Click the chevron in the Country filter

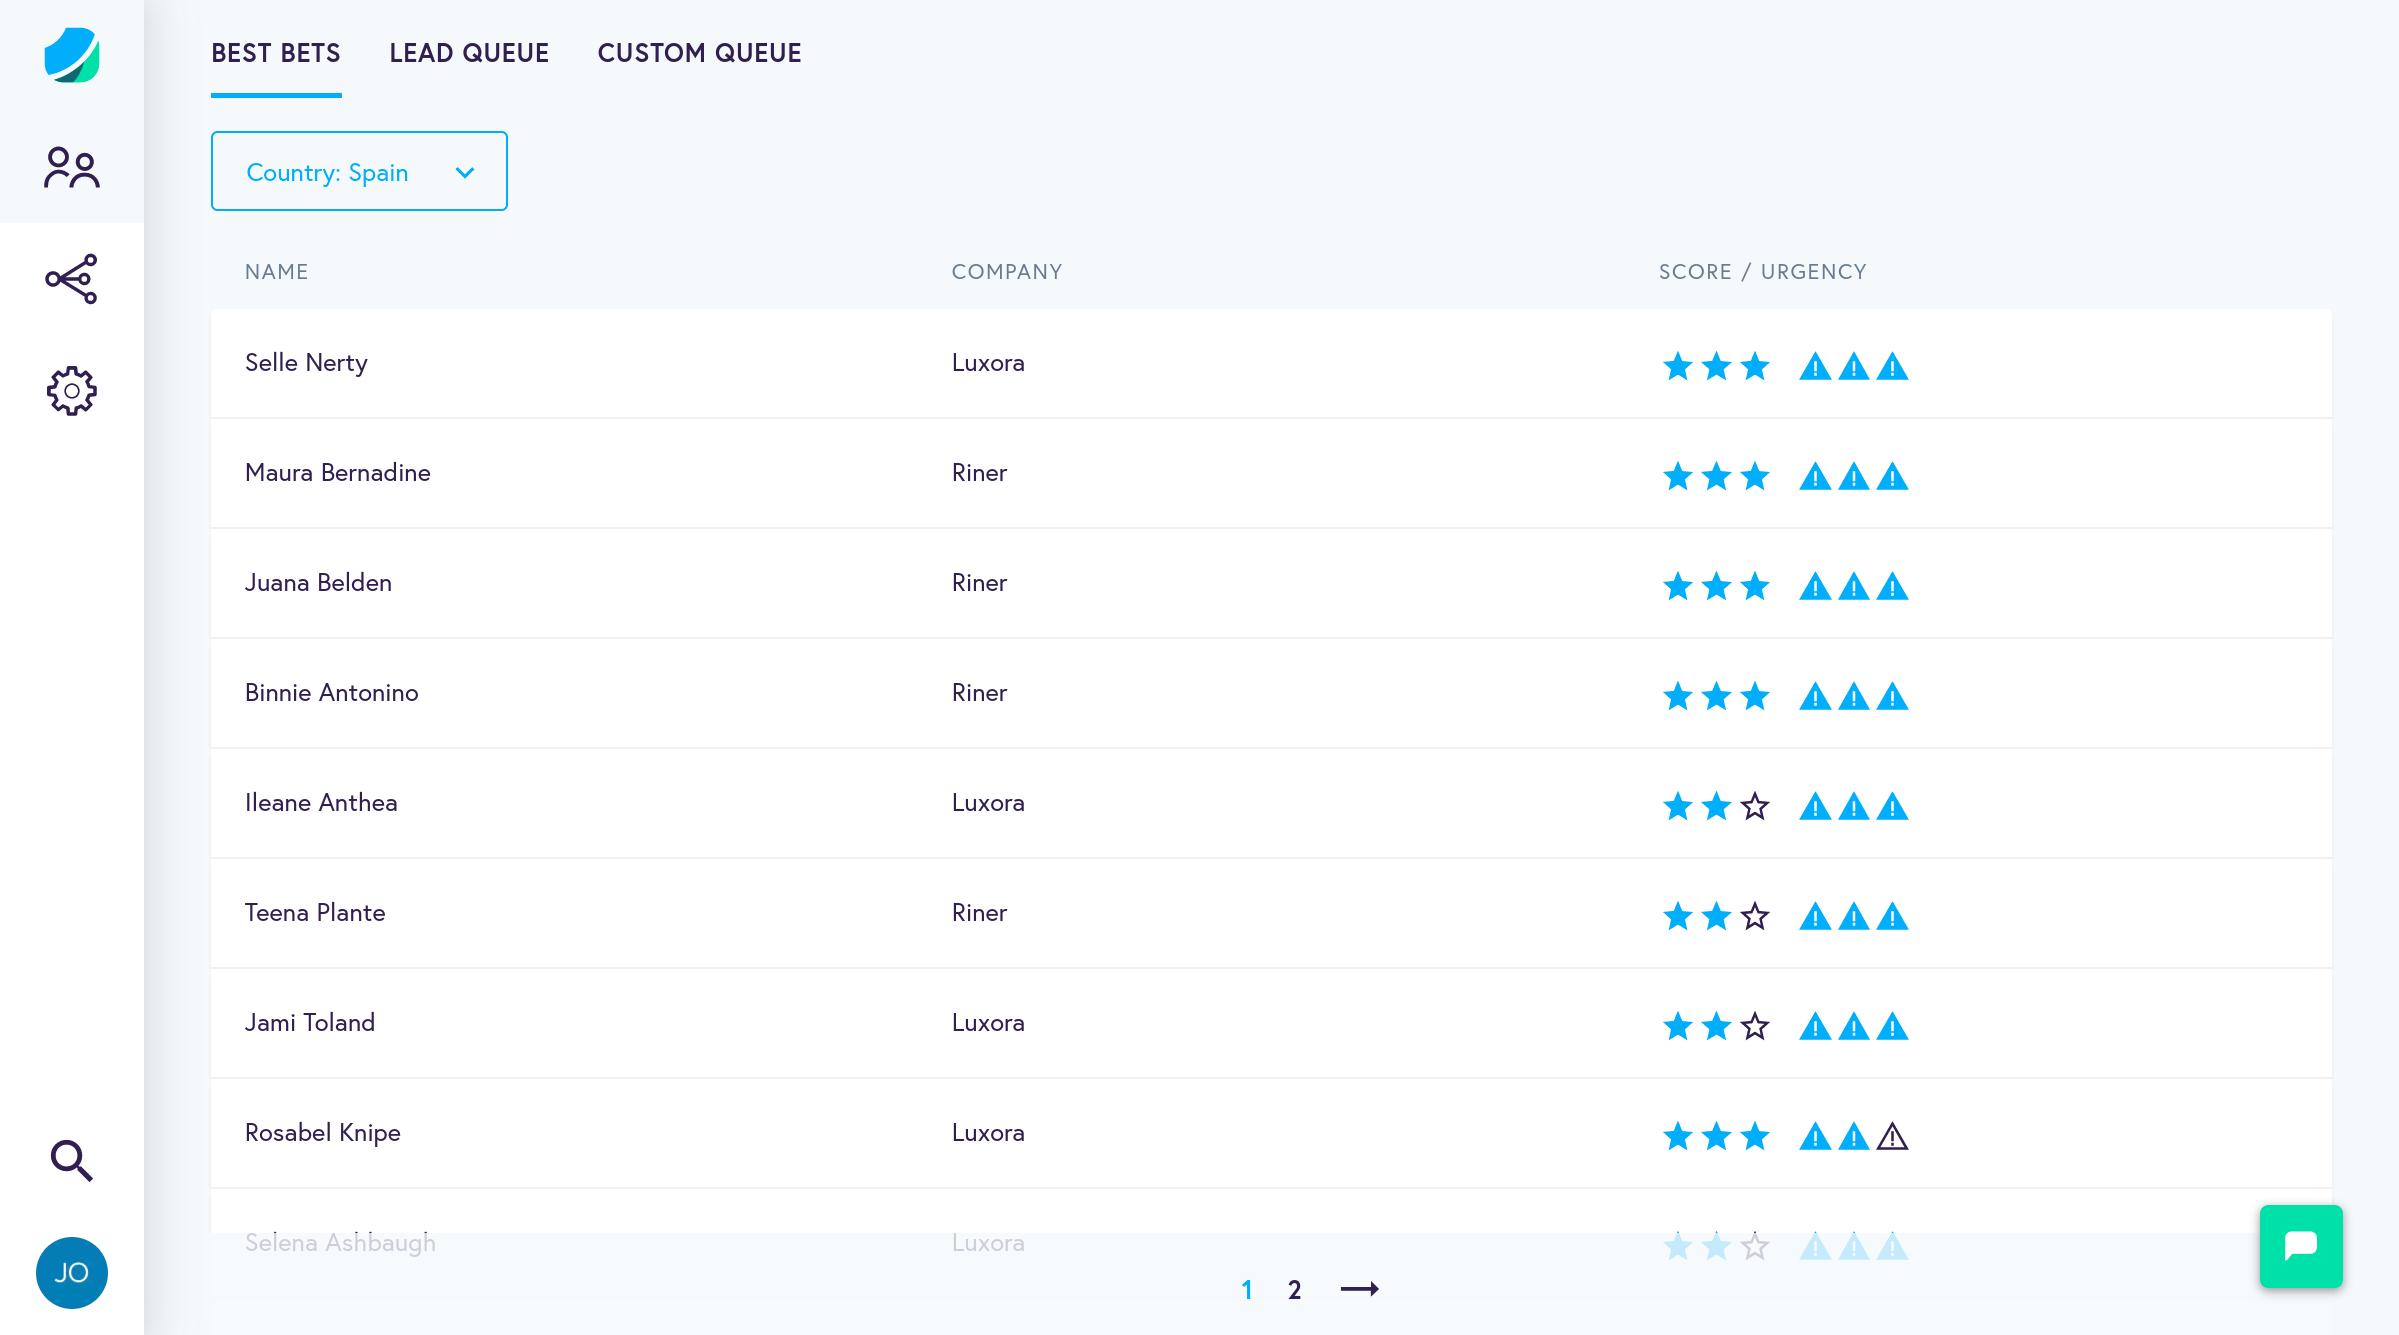click(465, 173)
